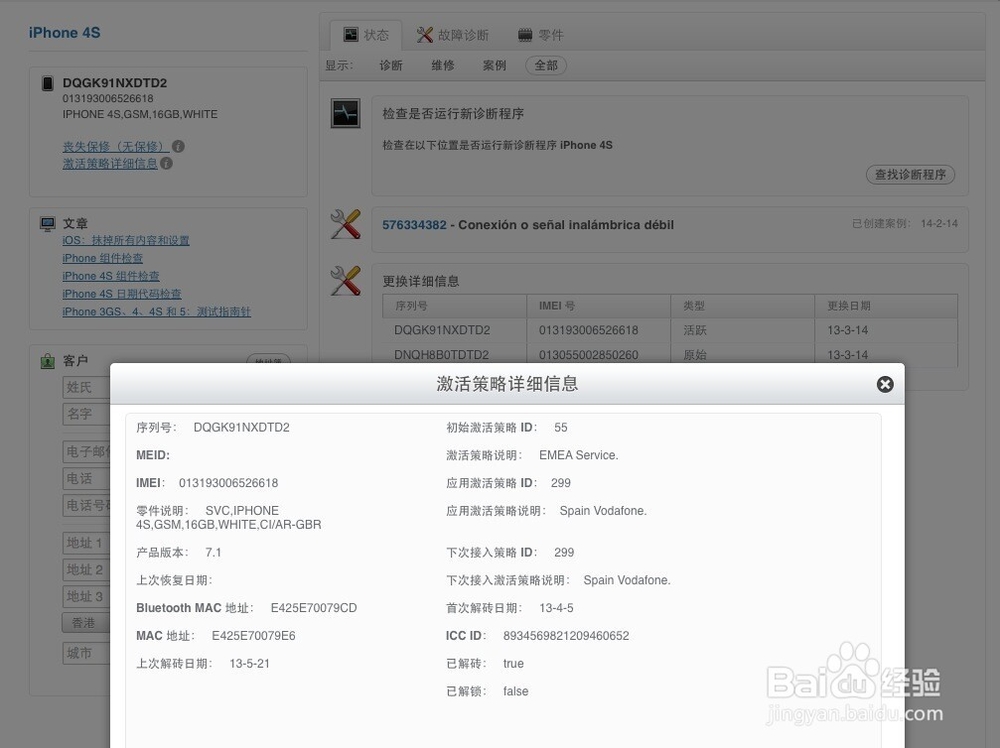Click the 电子邮件 input field
Screen dimensions: 1000x748
click(87, 451)
